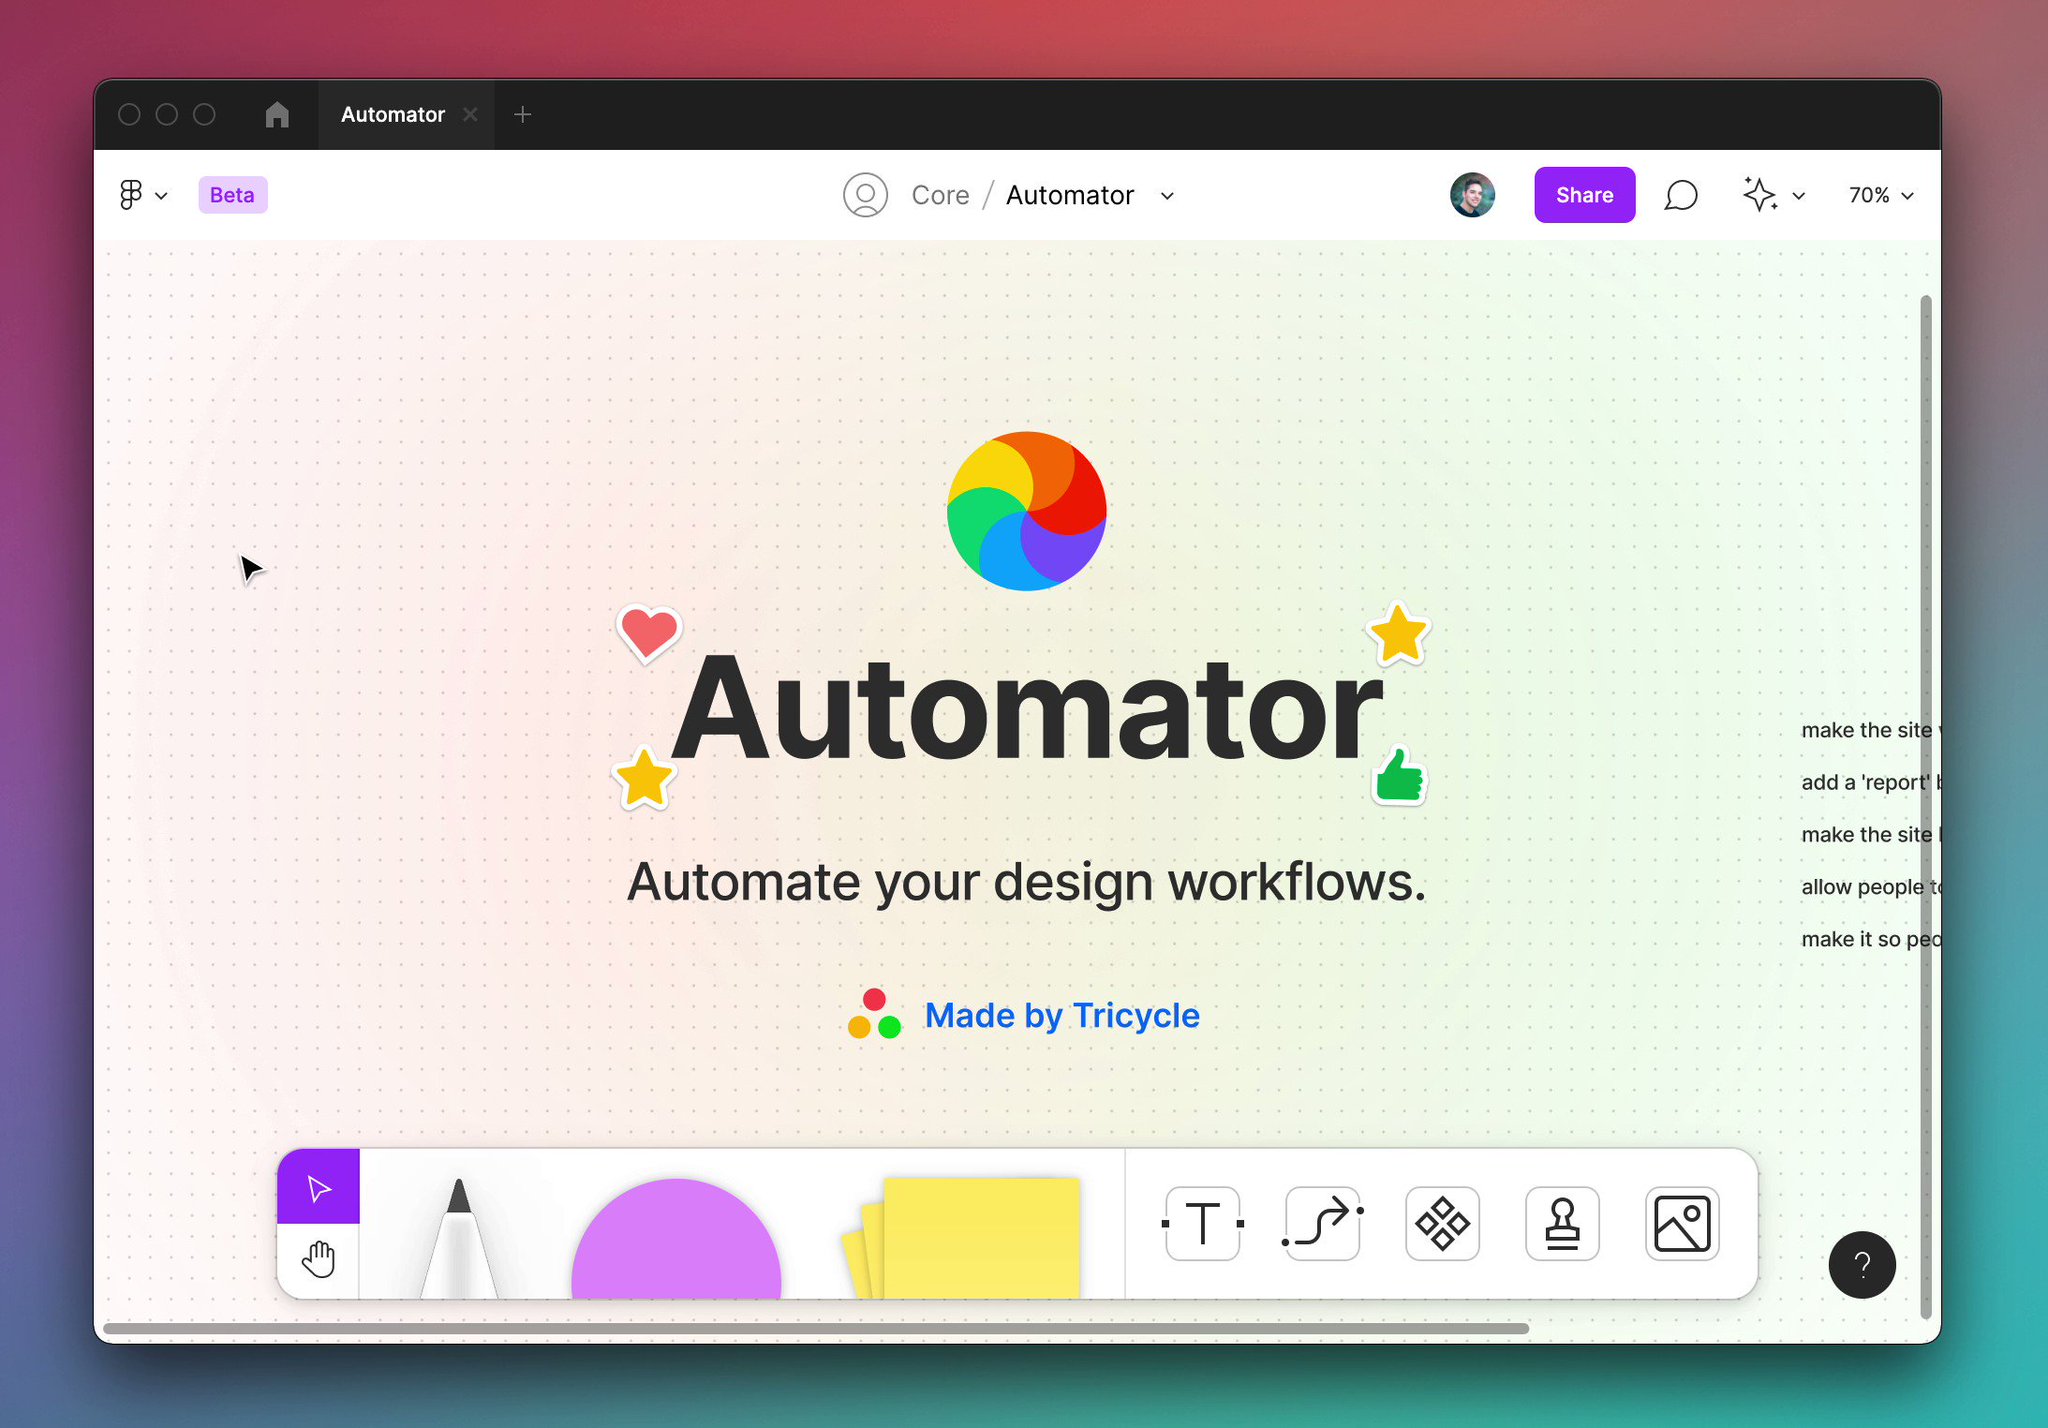The height and width of the screenshot is (1428, 2048).
Task: Open the help question mark button
Action: (1862, 1265)
